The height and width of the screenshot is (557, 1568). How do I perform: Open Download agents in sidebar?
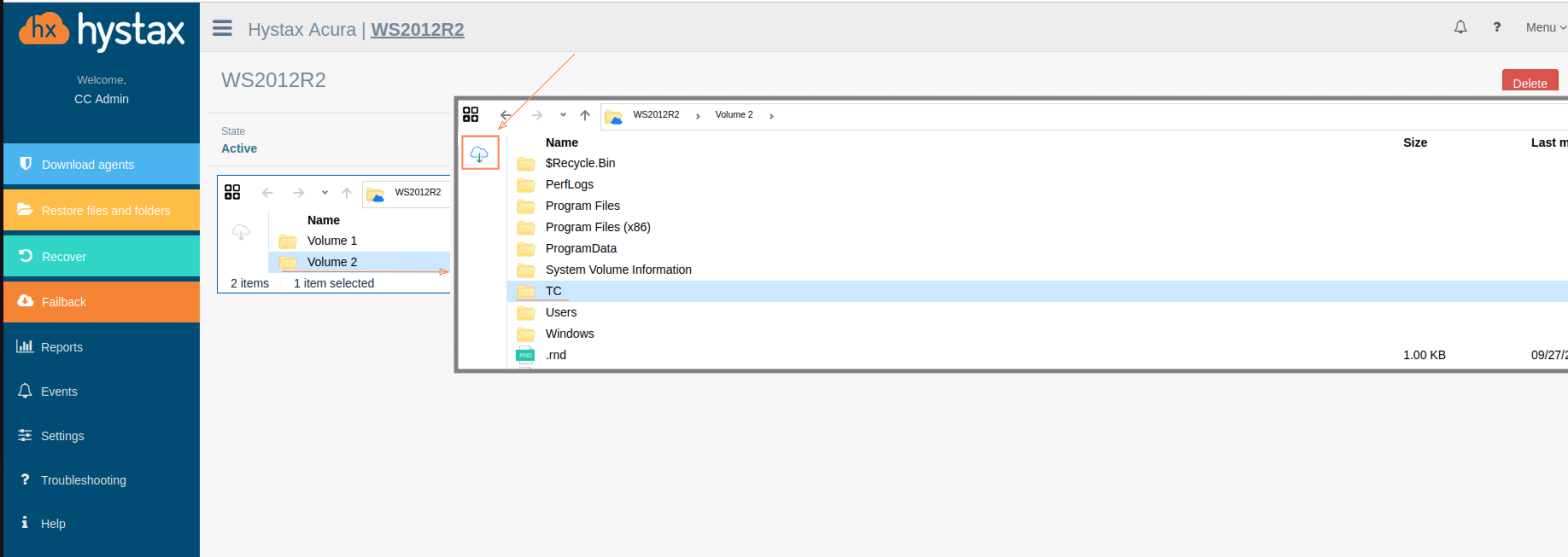(101, 164)
